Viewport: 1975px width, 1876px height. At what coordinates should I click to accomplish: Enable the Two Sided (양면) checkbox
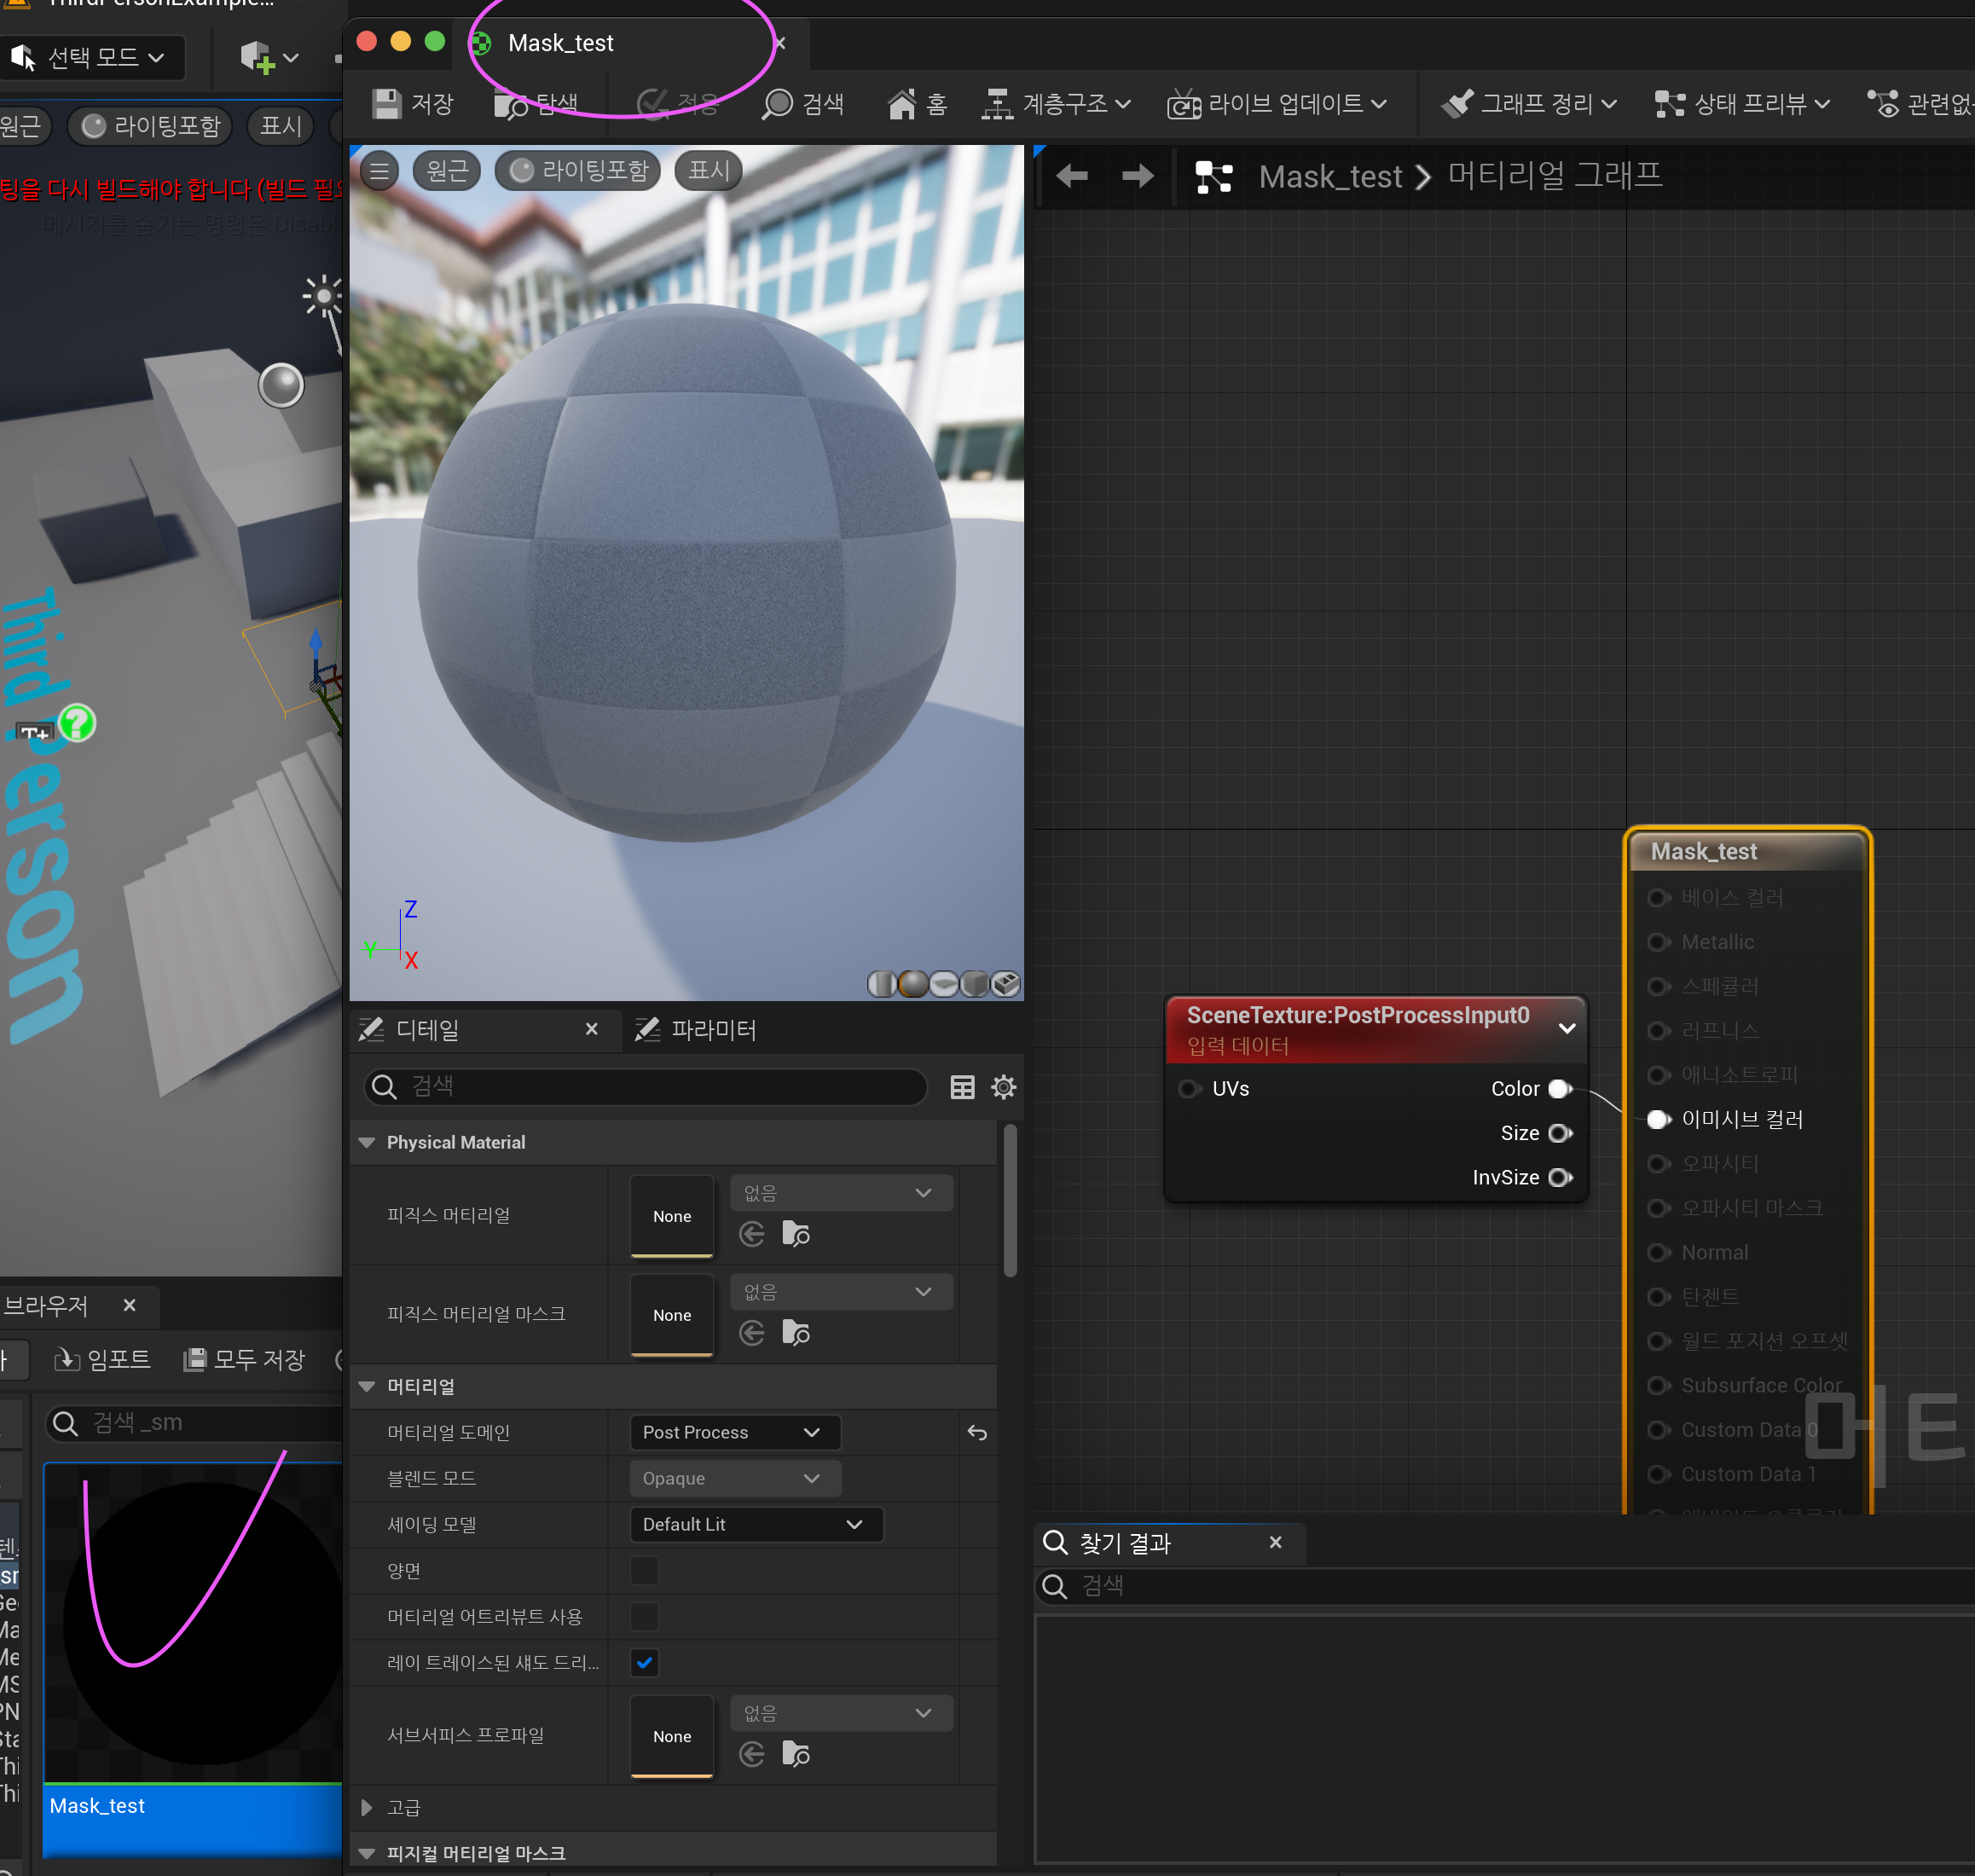pyautogui.click(x=645, y=1570)
